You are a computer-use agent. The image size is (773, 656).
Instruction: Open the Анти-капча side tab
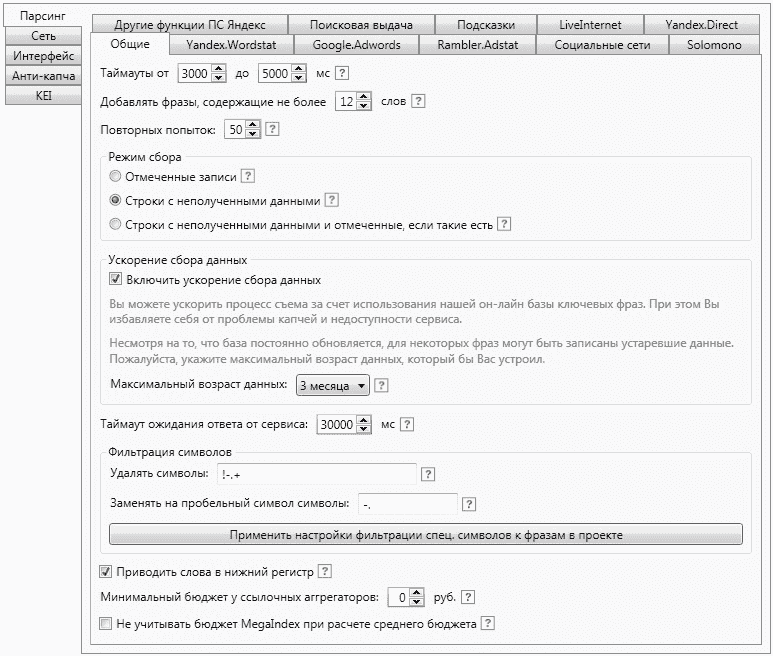pyautogui.click(x=43, y=76)
